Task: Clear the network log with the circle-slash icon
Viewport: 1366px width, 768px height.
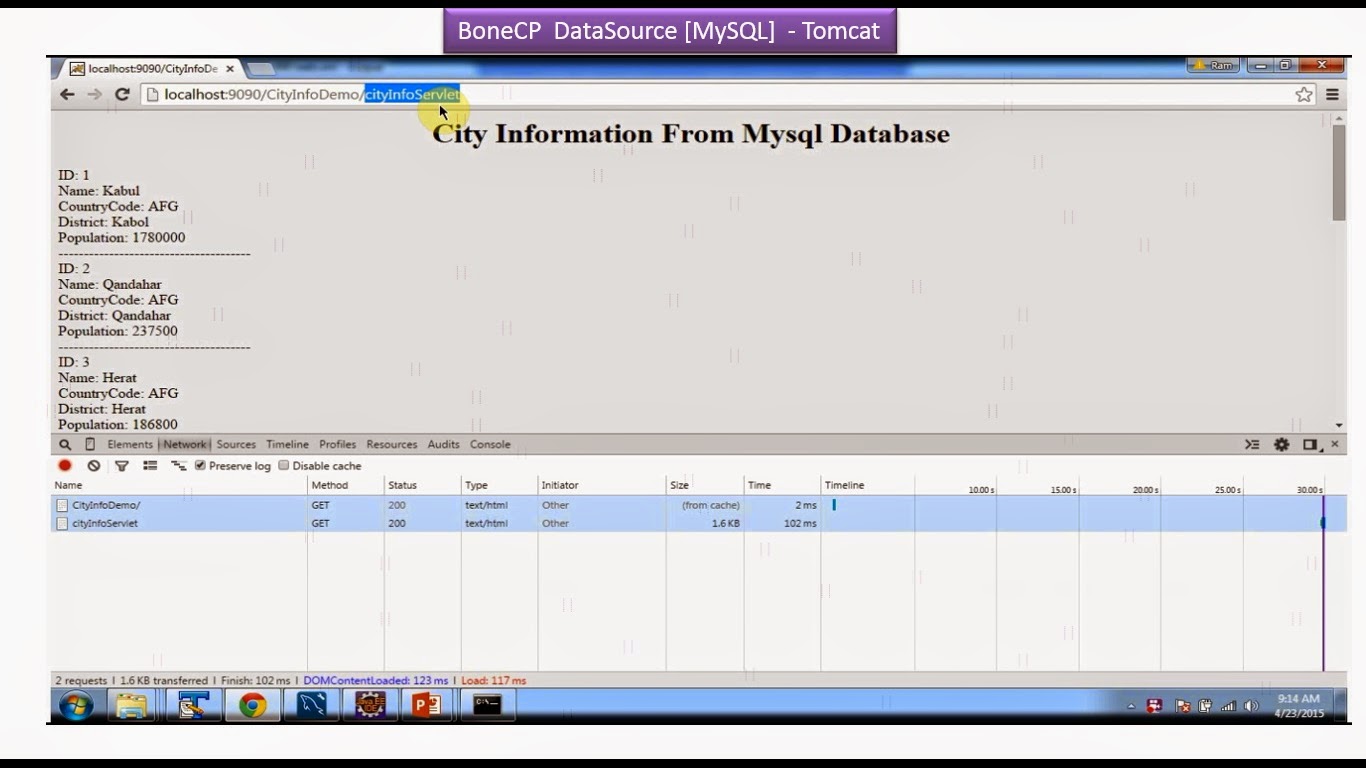Action: pos(93,466)
